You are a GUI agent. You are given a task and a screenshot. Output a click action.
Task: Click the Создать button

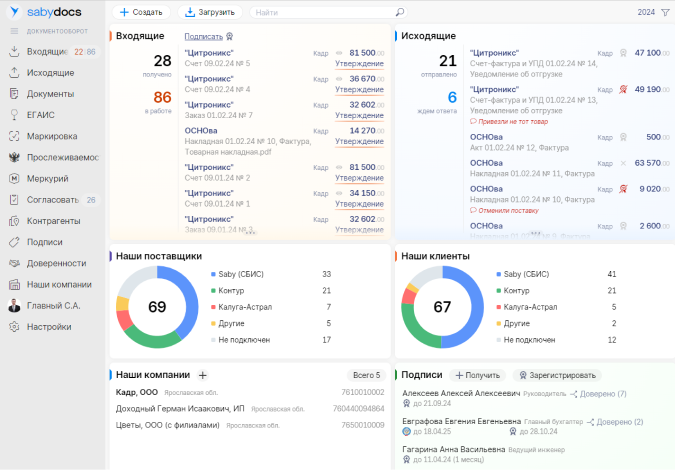click(141, 12)
